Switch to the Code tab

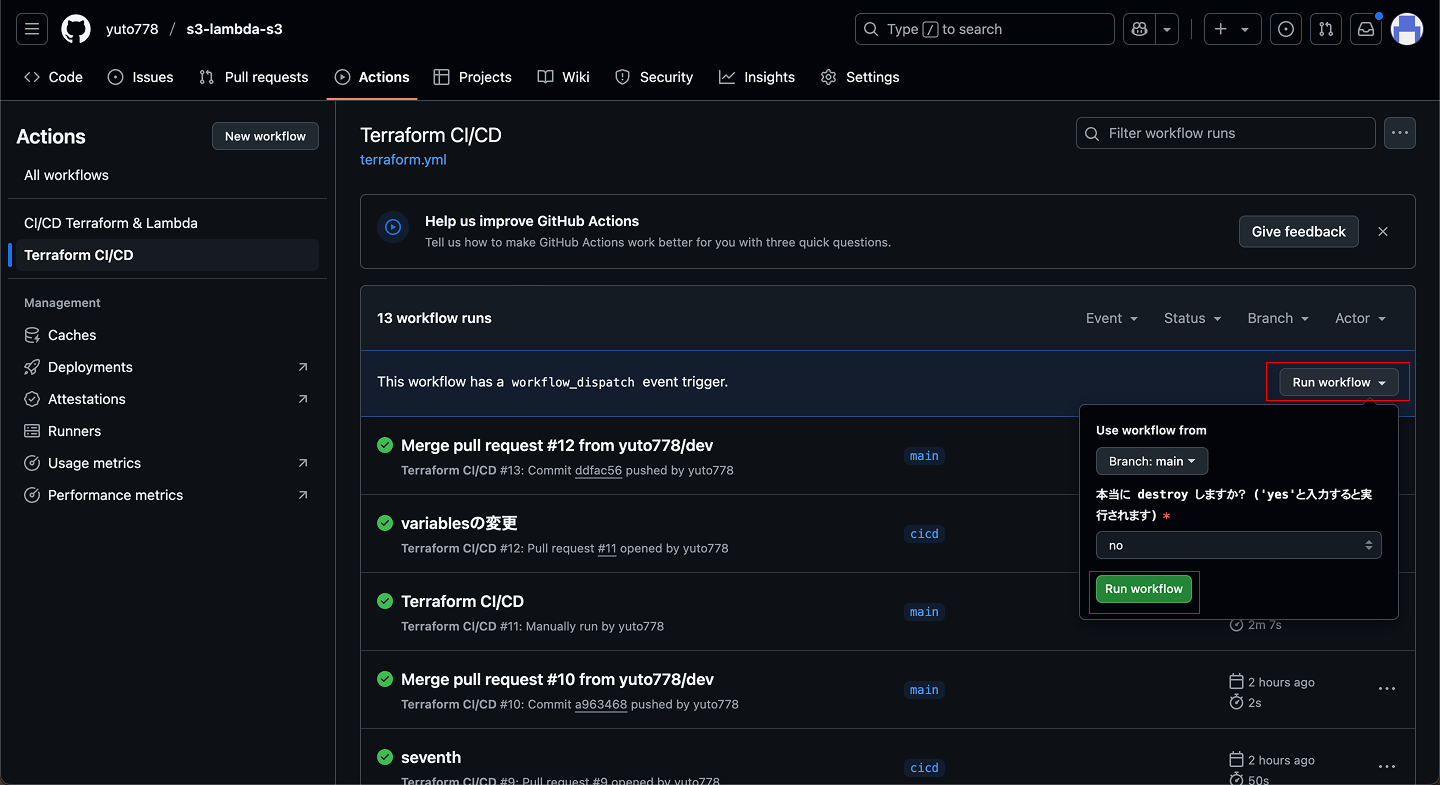point(53,77)
